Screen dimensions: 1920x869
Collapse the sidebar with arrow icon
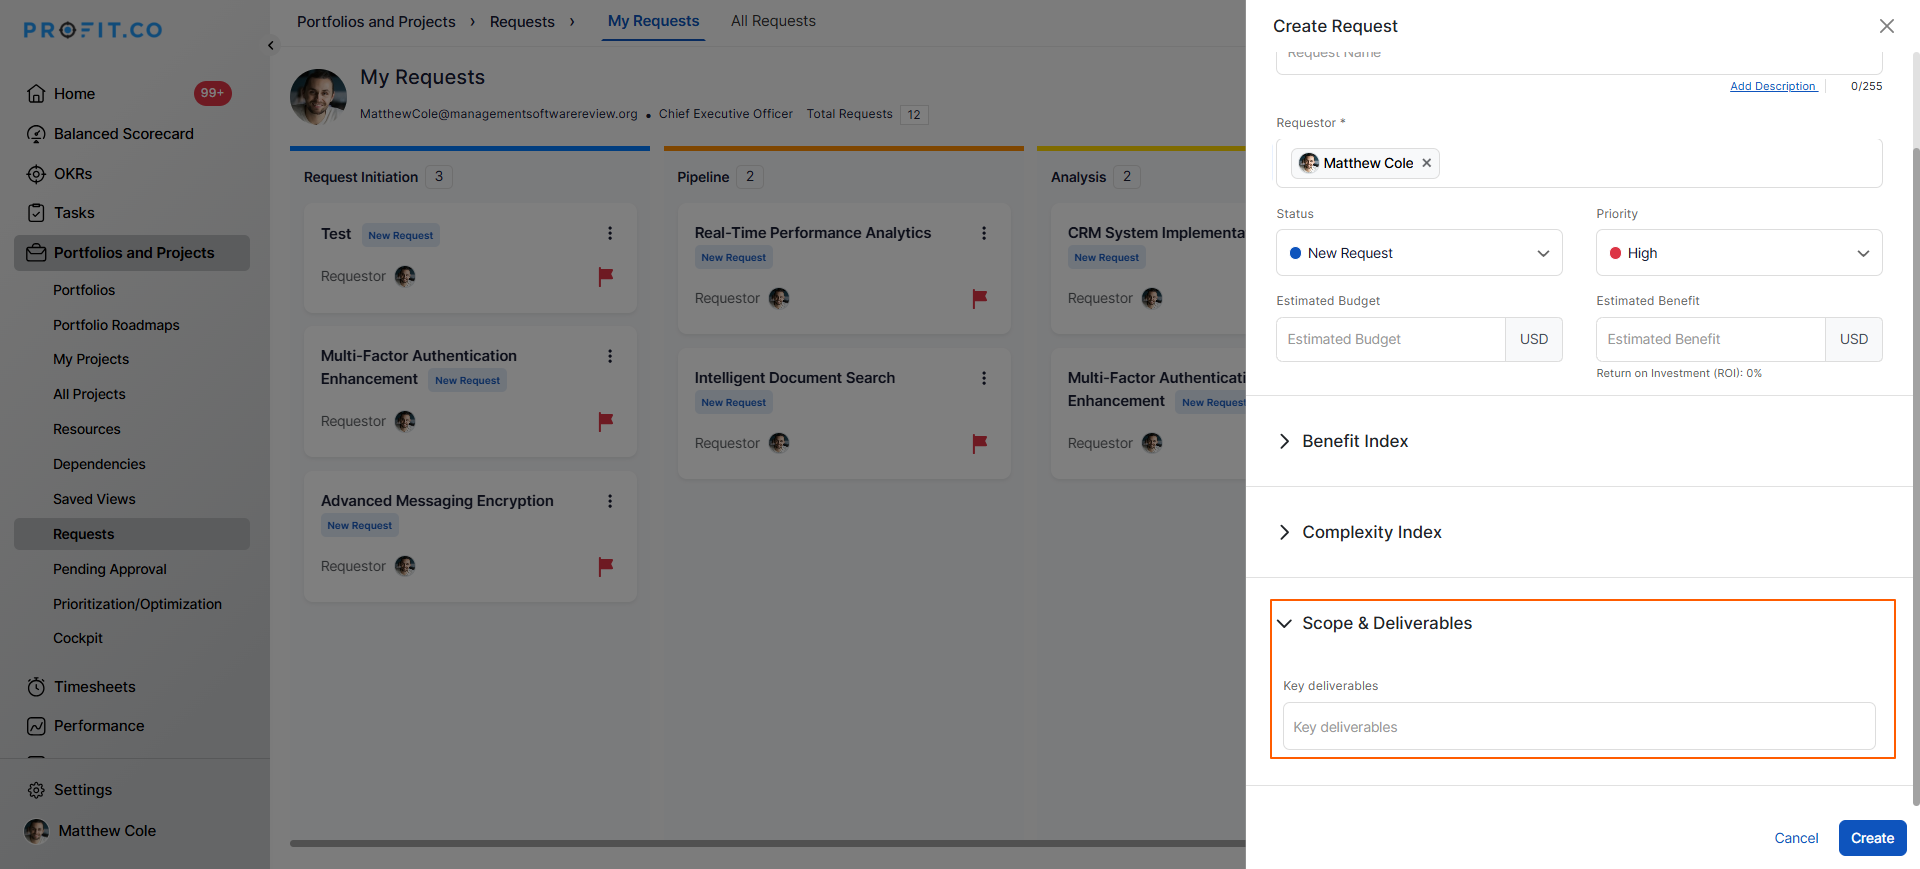271,45
